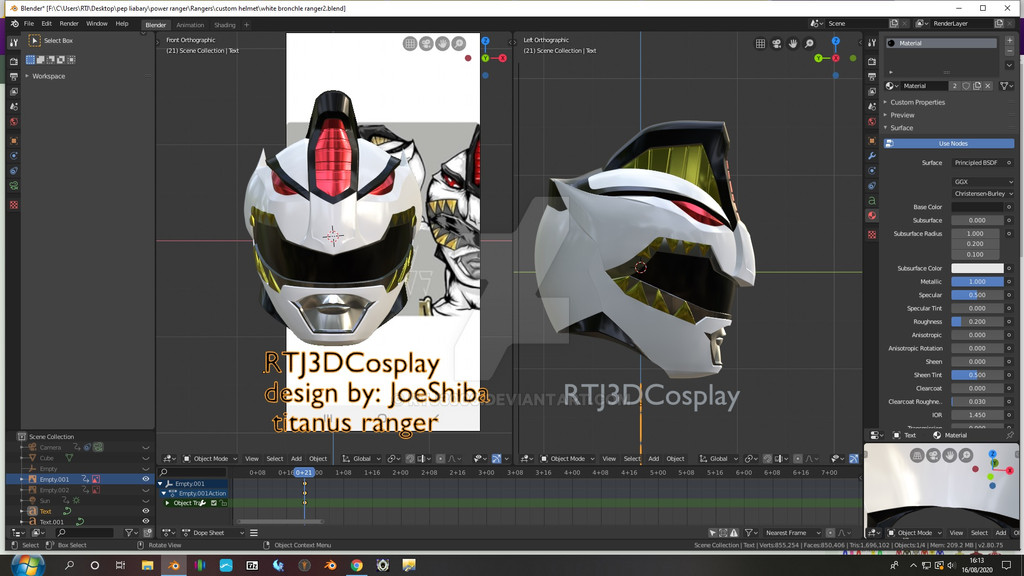This screenshot has width=1024, height=576.
Task: Open the Windows Start button
Action: 27,566
